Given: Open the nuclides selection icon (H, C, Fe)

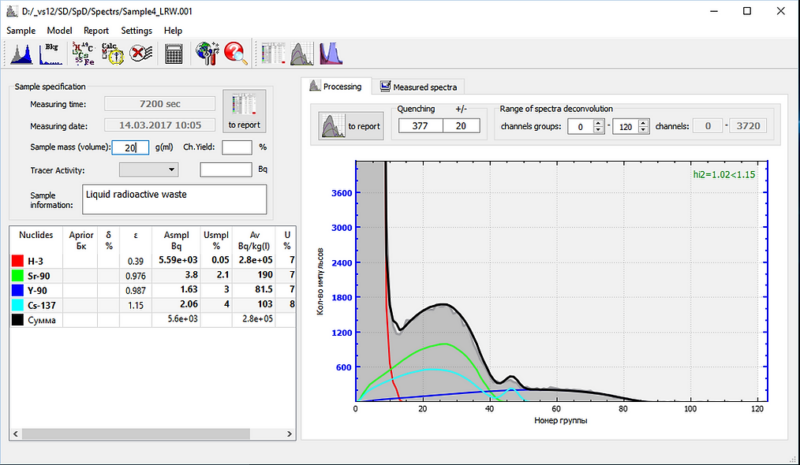Looking at the screenshot, I should [x=83, y=54].
